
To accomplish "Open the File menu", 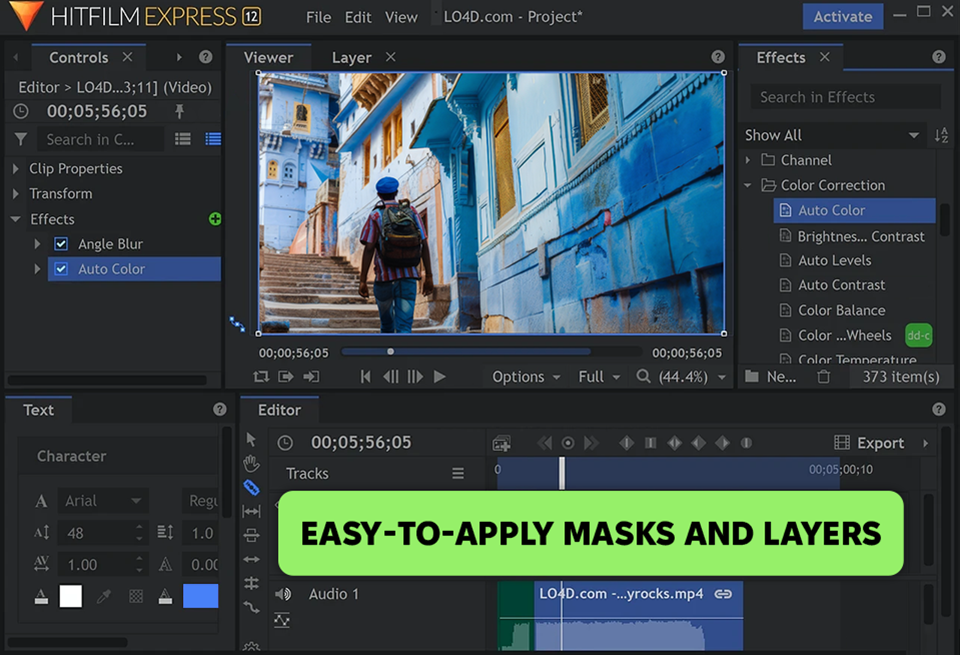I will pos(318,17).
